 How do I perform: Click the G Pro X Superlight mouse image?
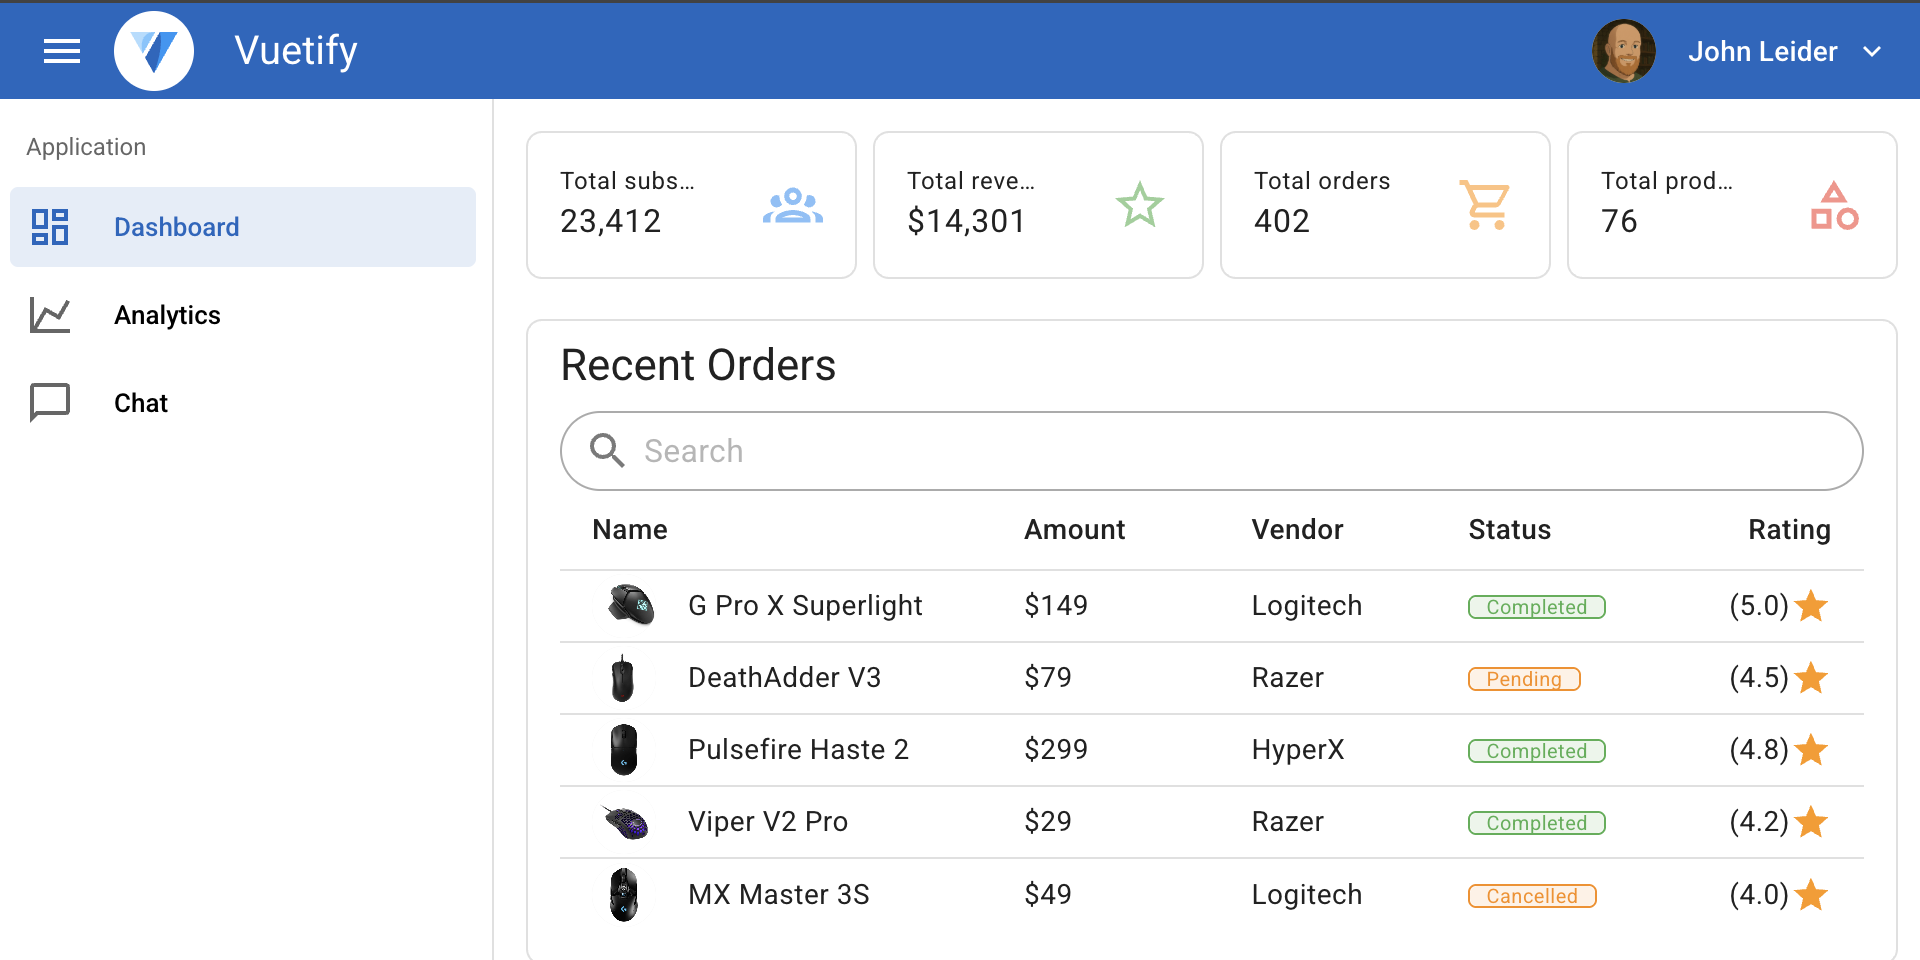631,605
